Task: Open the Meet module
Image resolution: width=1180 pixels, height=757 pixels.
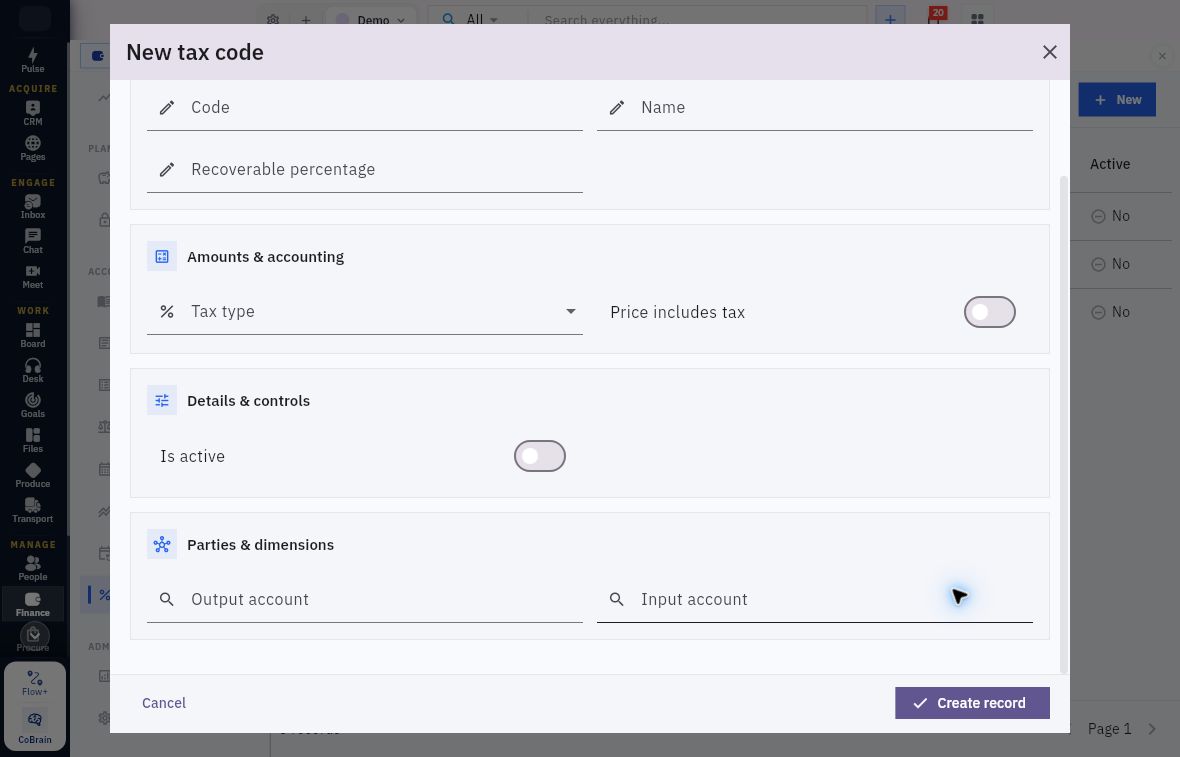Action: click(32, 276)
